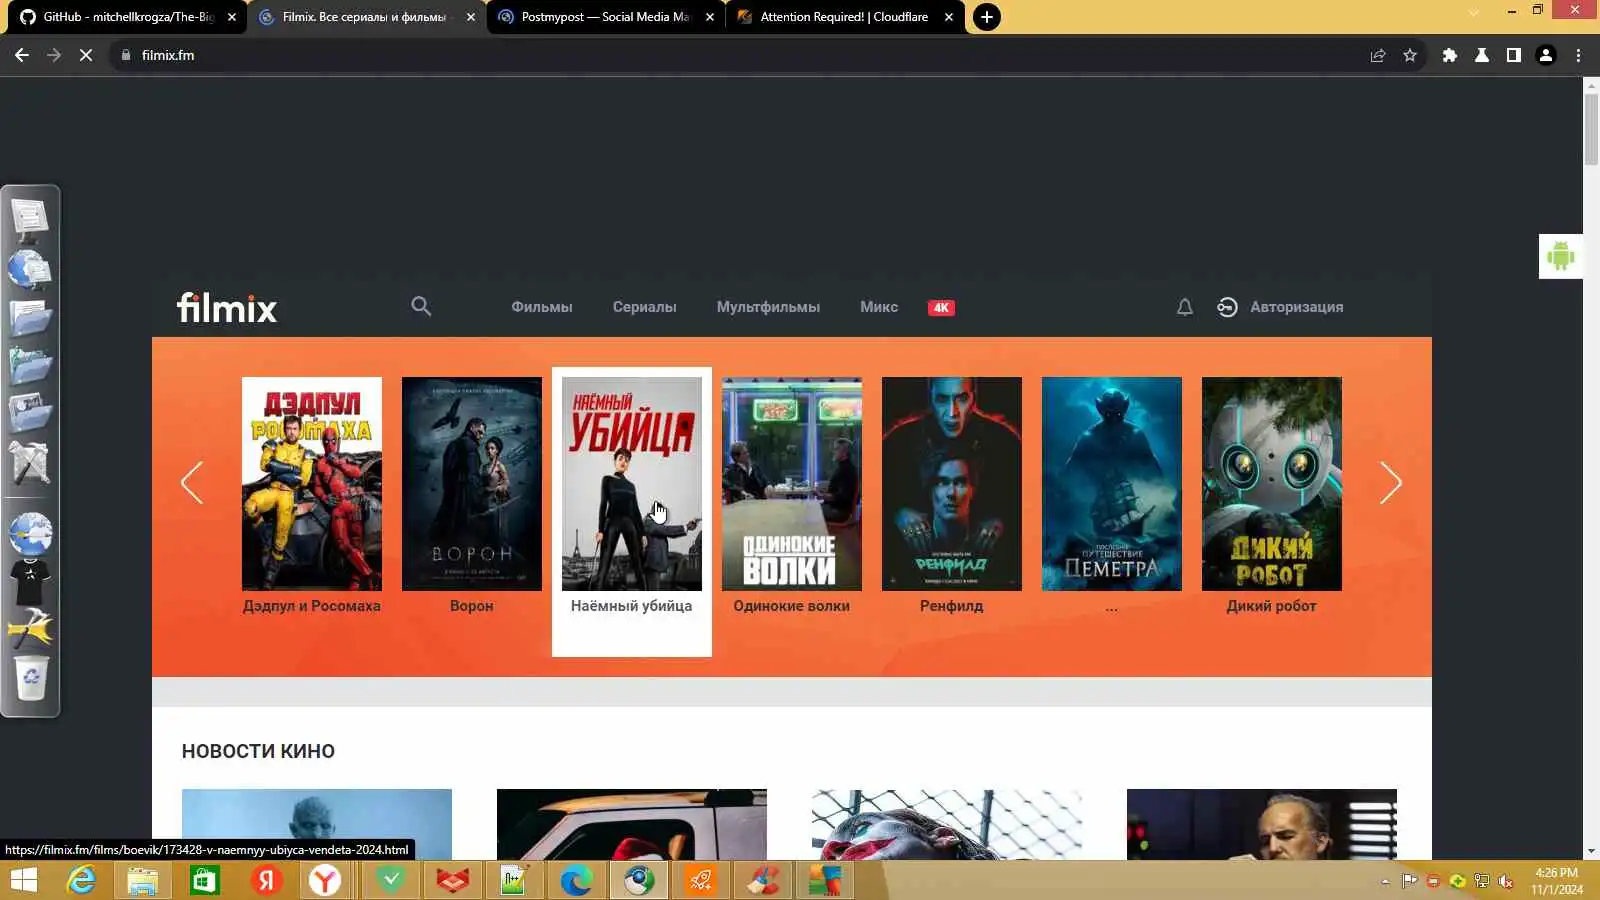The height and width of the screenshot is (900, 1600).
Task: Open the Дэдпул и Росомаха title link
Action: click(x=312, y=606)
